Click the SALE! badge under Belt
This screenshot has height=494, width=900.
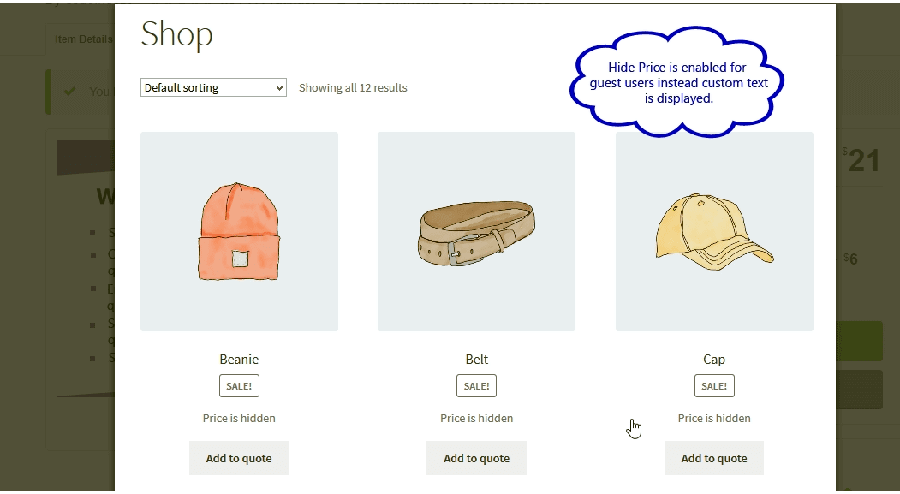476,386
